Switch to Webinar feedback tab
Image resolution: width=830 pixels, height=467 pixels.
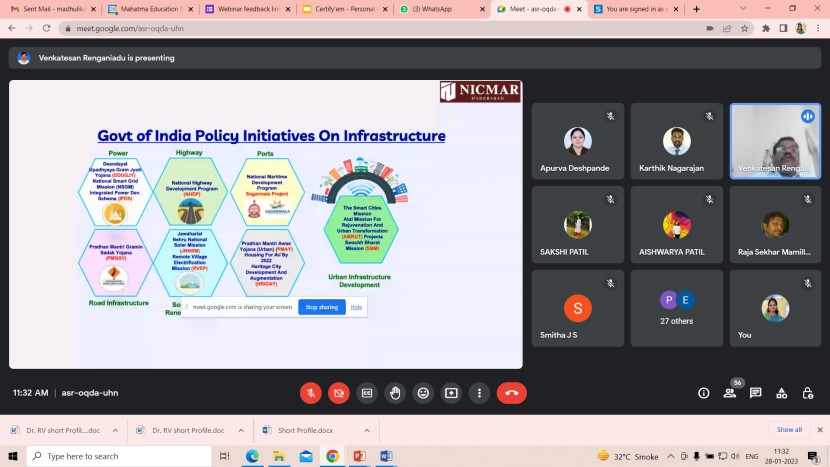click(248, 9)
